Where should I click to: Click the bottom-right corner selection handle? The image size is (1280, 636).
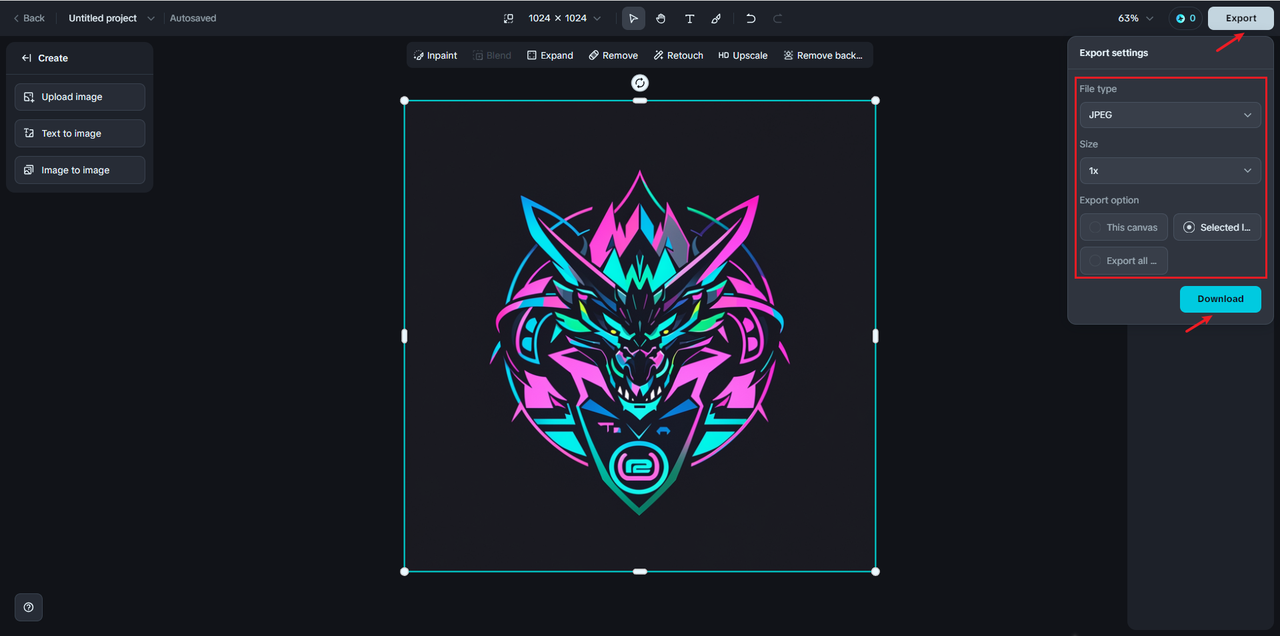pos(876,572)
